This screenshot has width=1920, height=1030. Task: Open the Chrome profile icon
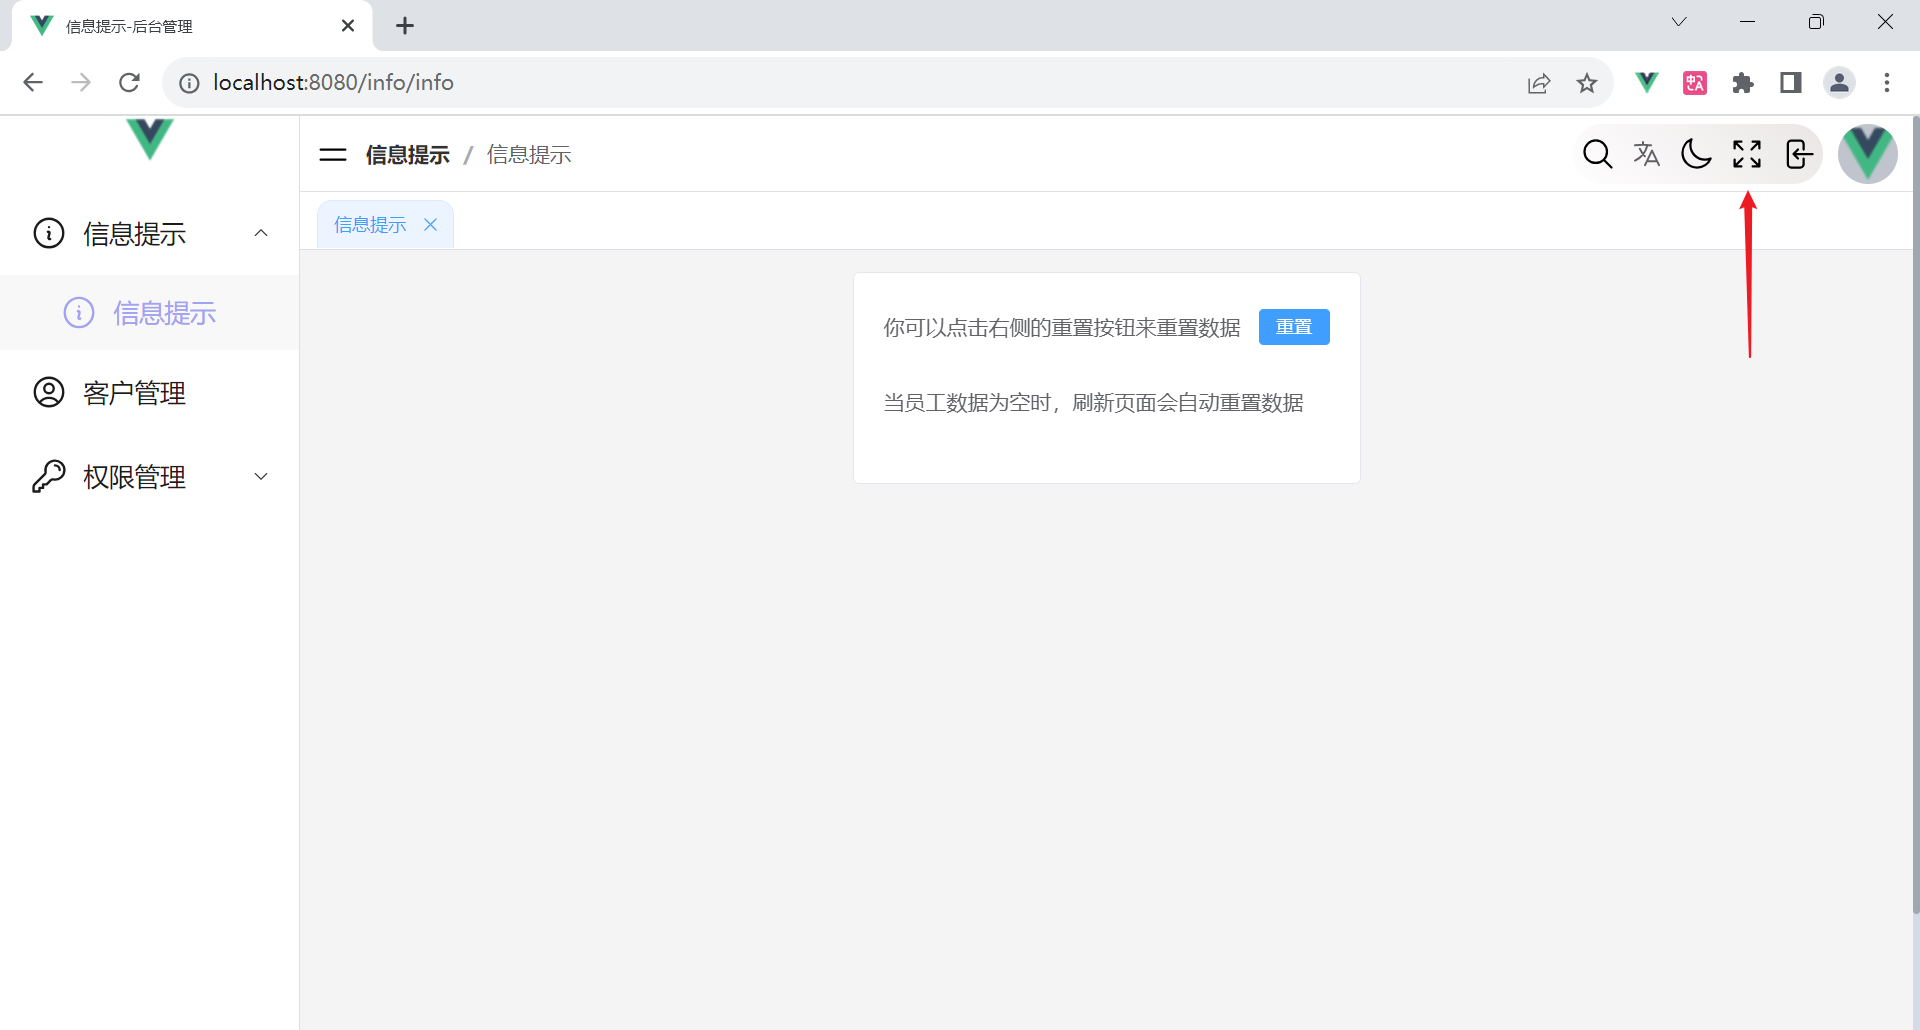click(1840, 83)
